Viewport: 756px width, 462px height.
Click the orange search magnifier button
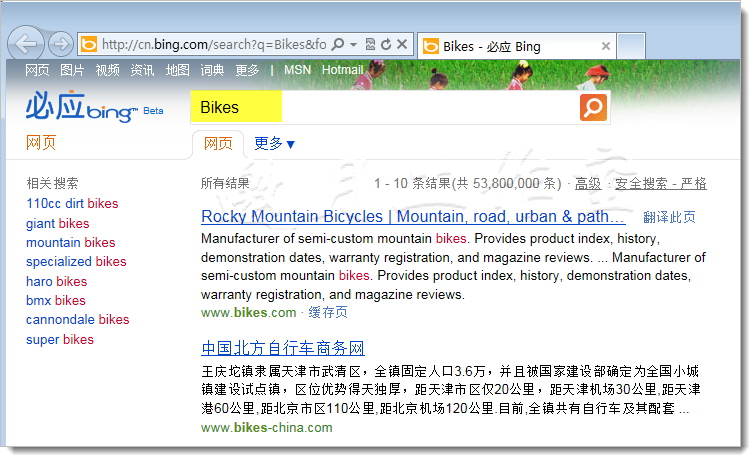[593, 107]
